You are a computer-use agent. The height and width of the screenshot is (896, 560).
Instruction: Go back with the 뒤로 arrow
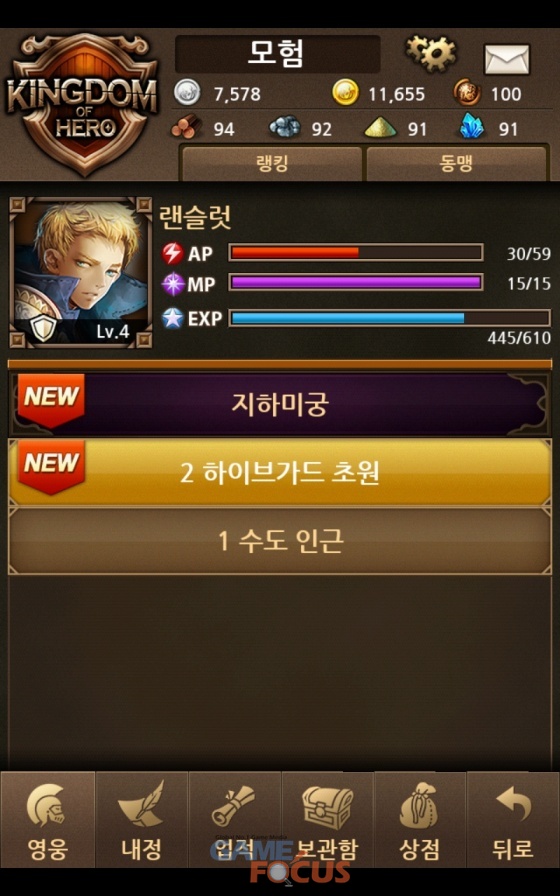pyautogui.click(x=513, y=819)
